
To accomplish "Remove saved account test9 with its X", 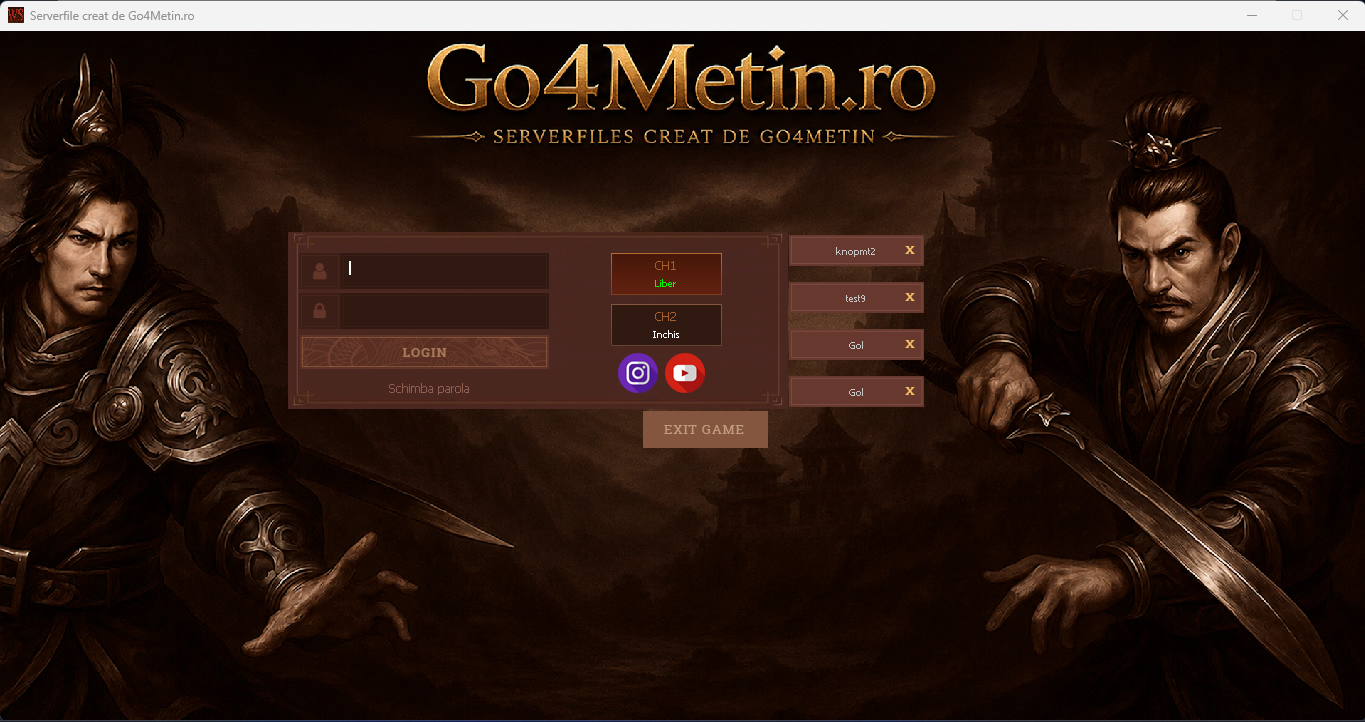I will point(910,297).
